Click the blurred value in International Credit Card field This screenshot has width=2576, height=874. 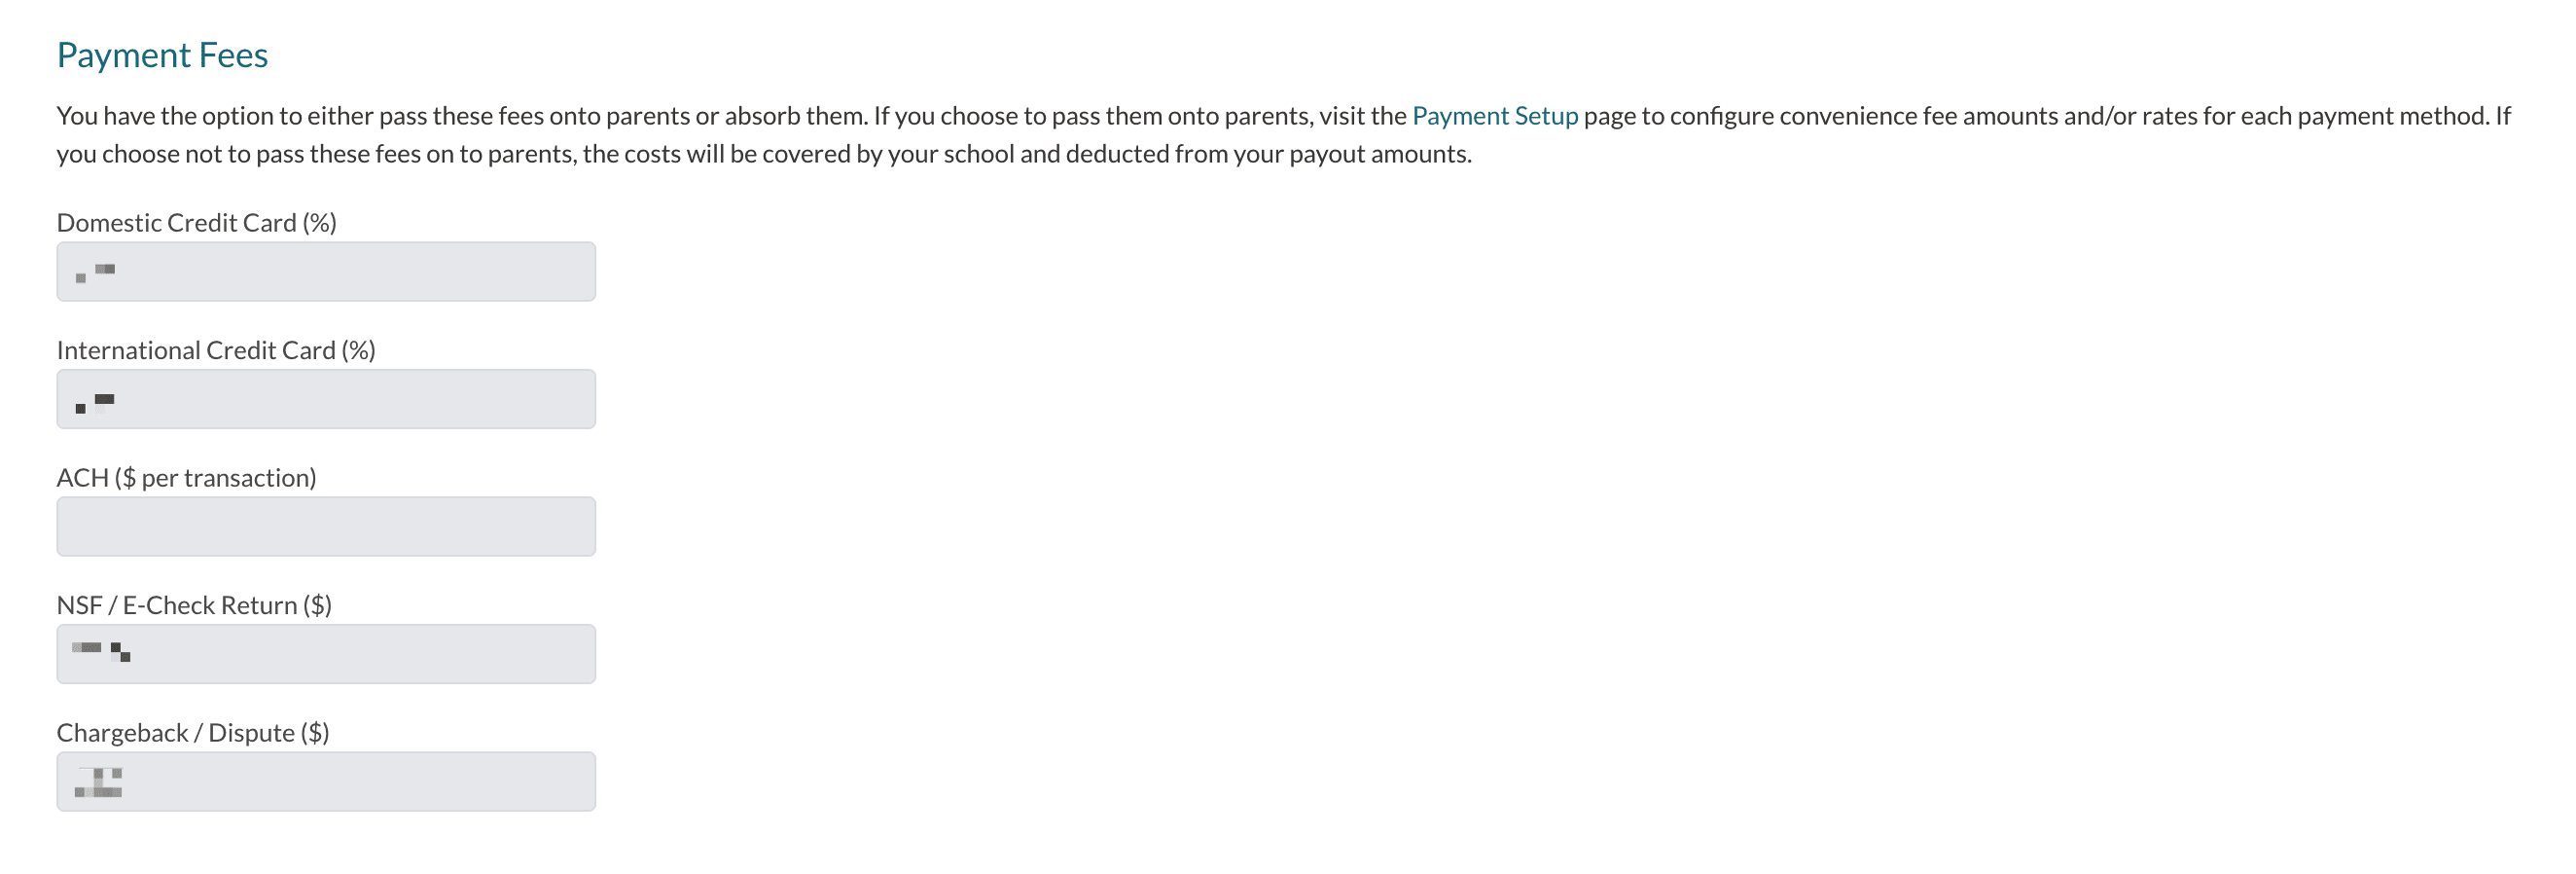coord(95,402)
